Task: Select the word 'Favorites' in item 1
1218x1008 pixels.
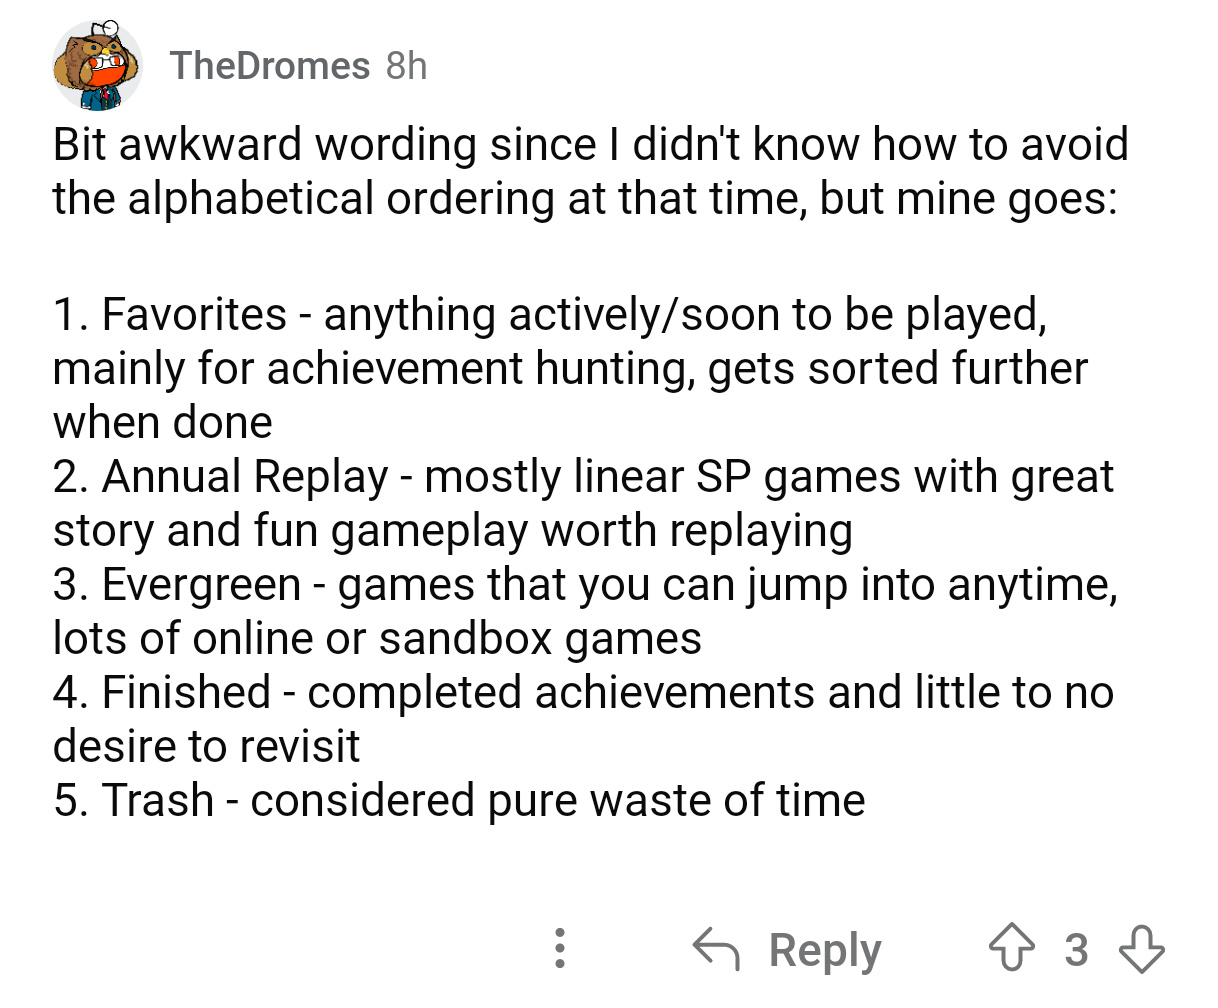Action: point(194,315)
